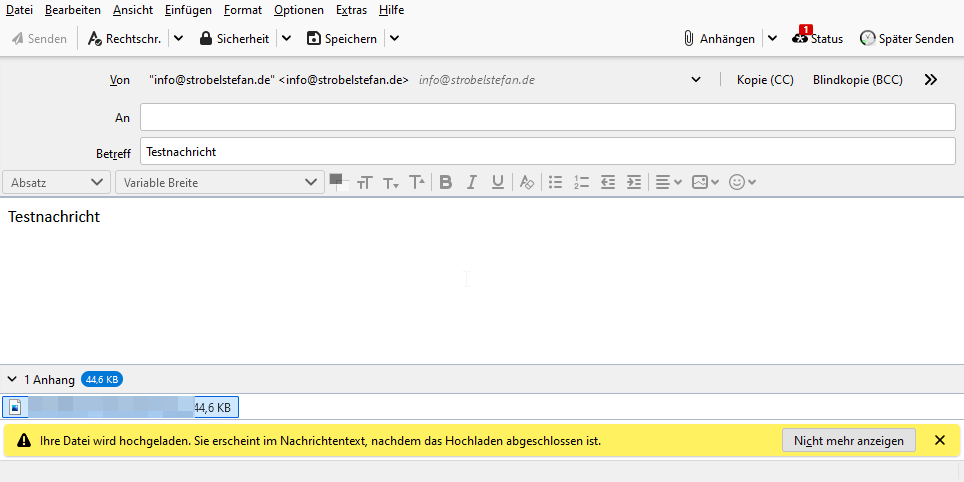Image resolution: width=964 pixels, height=482 pixels.
Task: Indent the text
Action: pos(634,182)
